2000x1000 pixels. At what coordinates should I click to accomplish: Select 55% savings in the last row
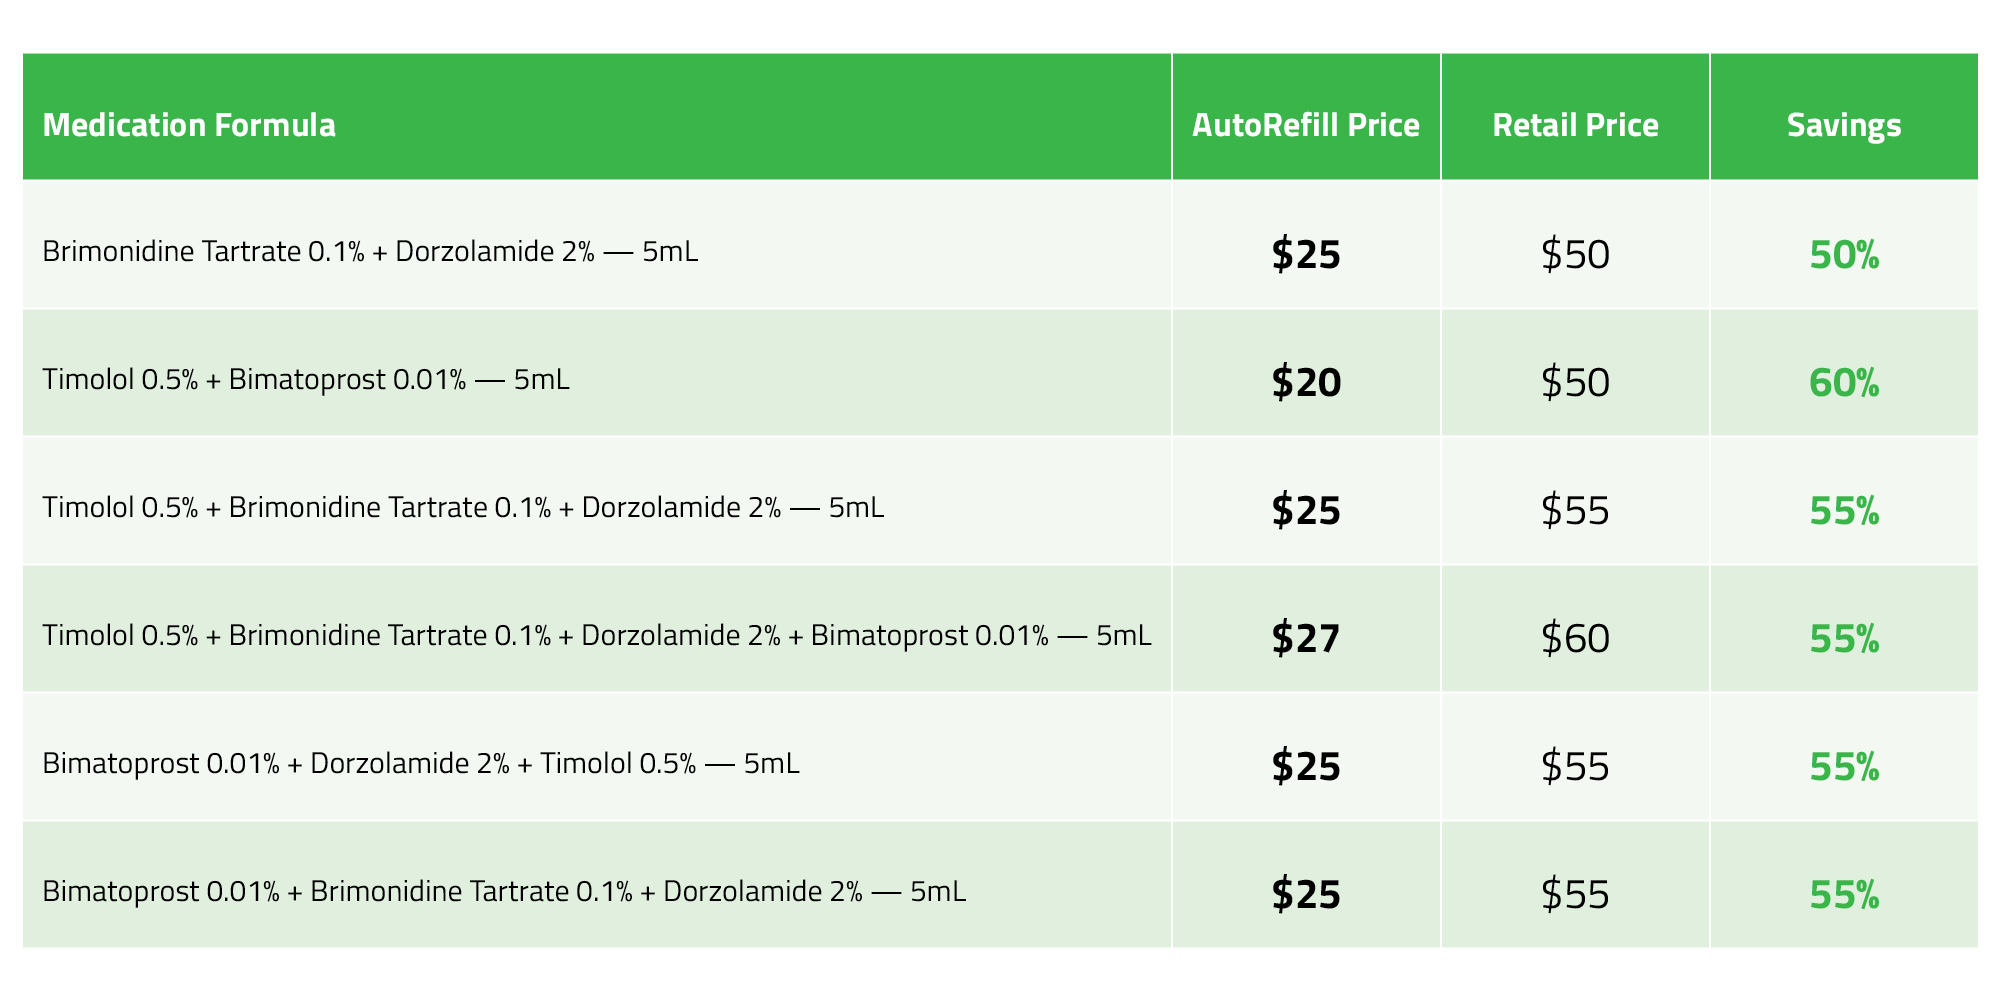pos(1844,895)
